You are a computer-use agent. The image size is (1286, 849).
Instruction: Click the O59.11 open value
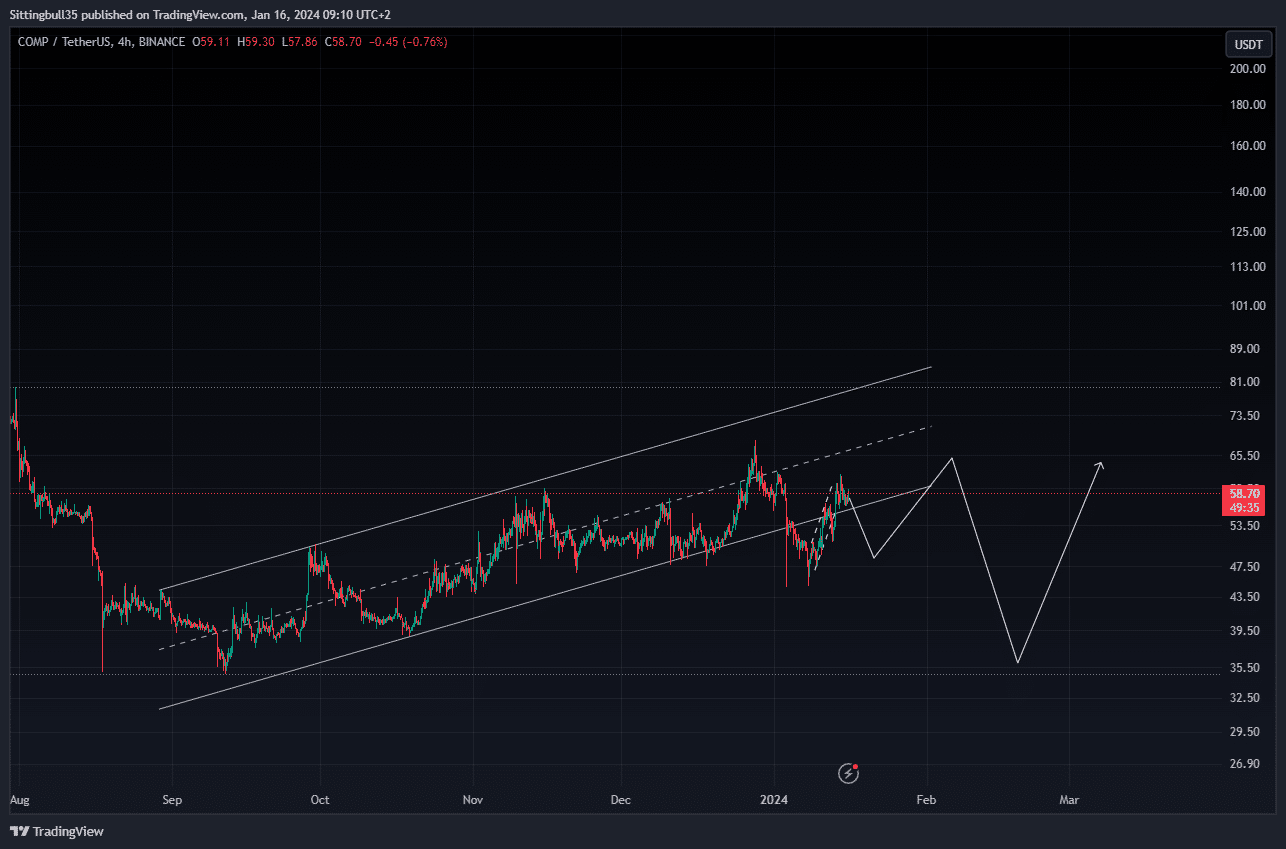pos(211,42)
